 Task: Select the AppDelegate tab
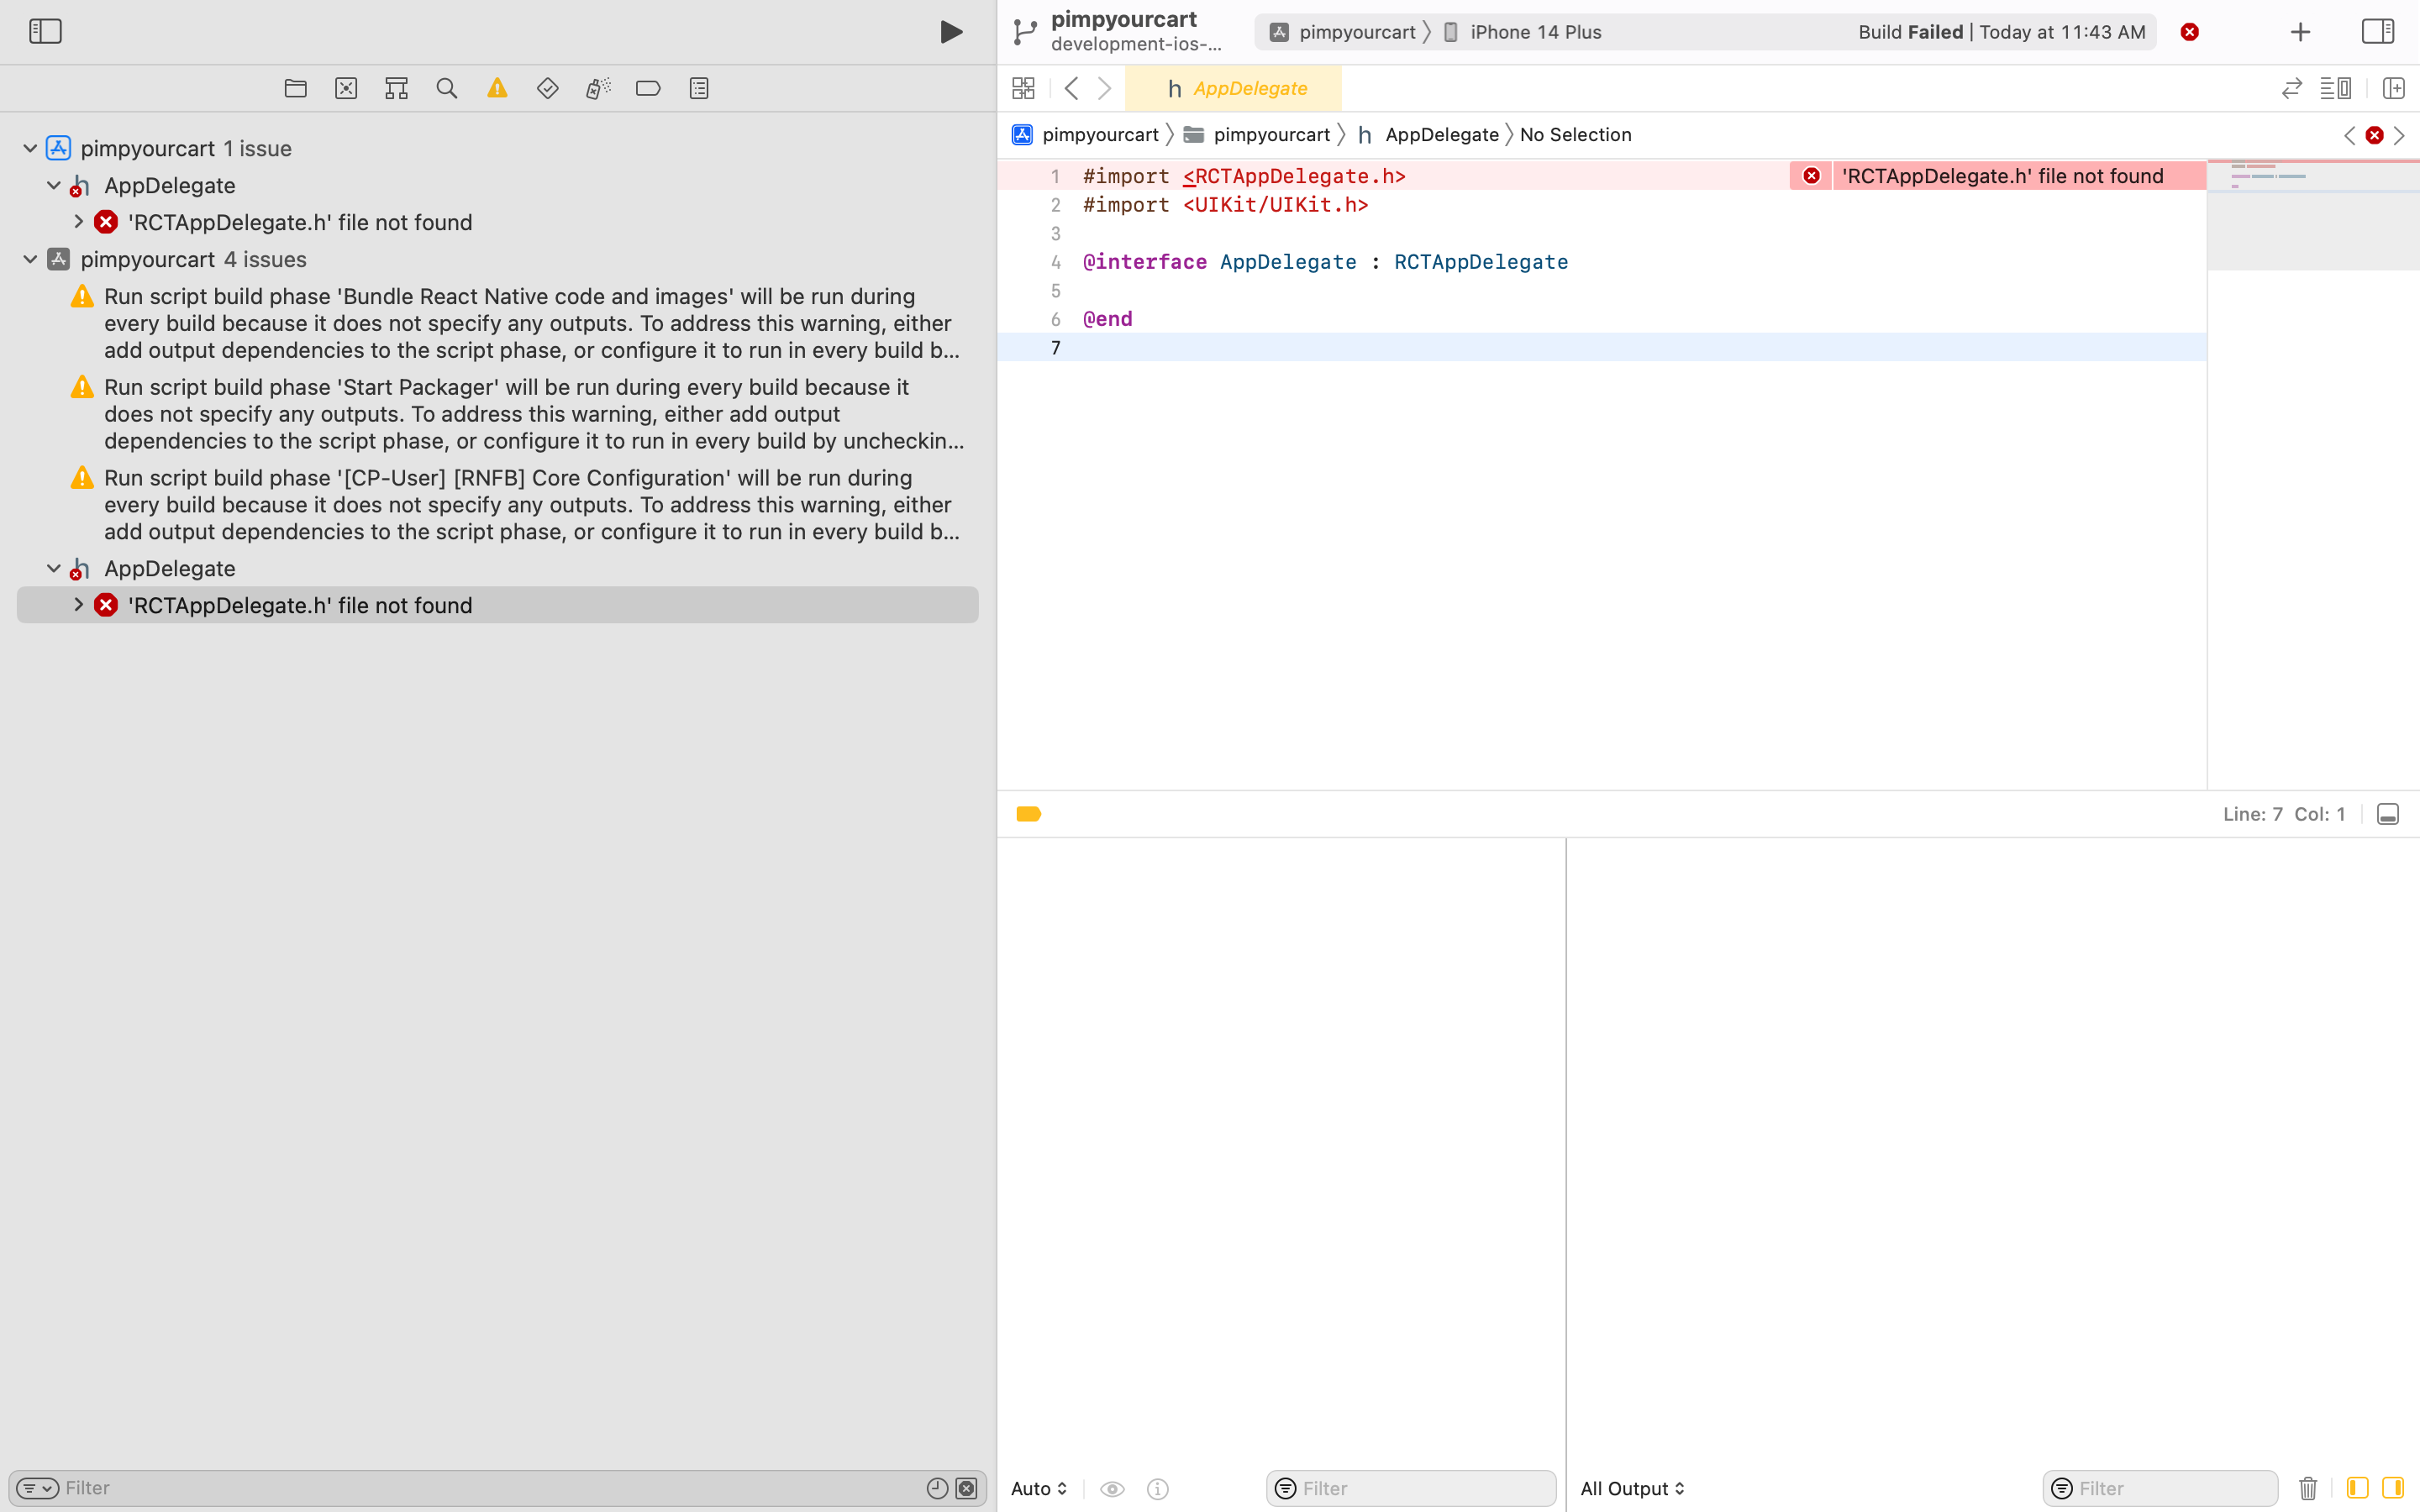pos(1247,88)
